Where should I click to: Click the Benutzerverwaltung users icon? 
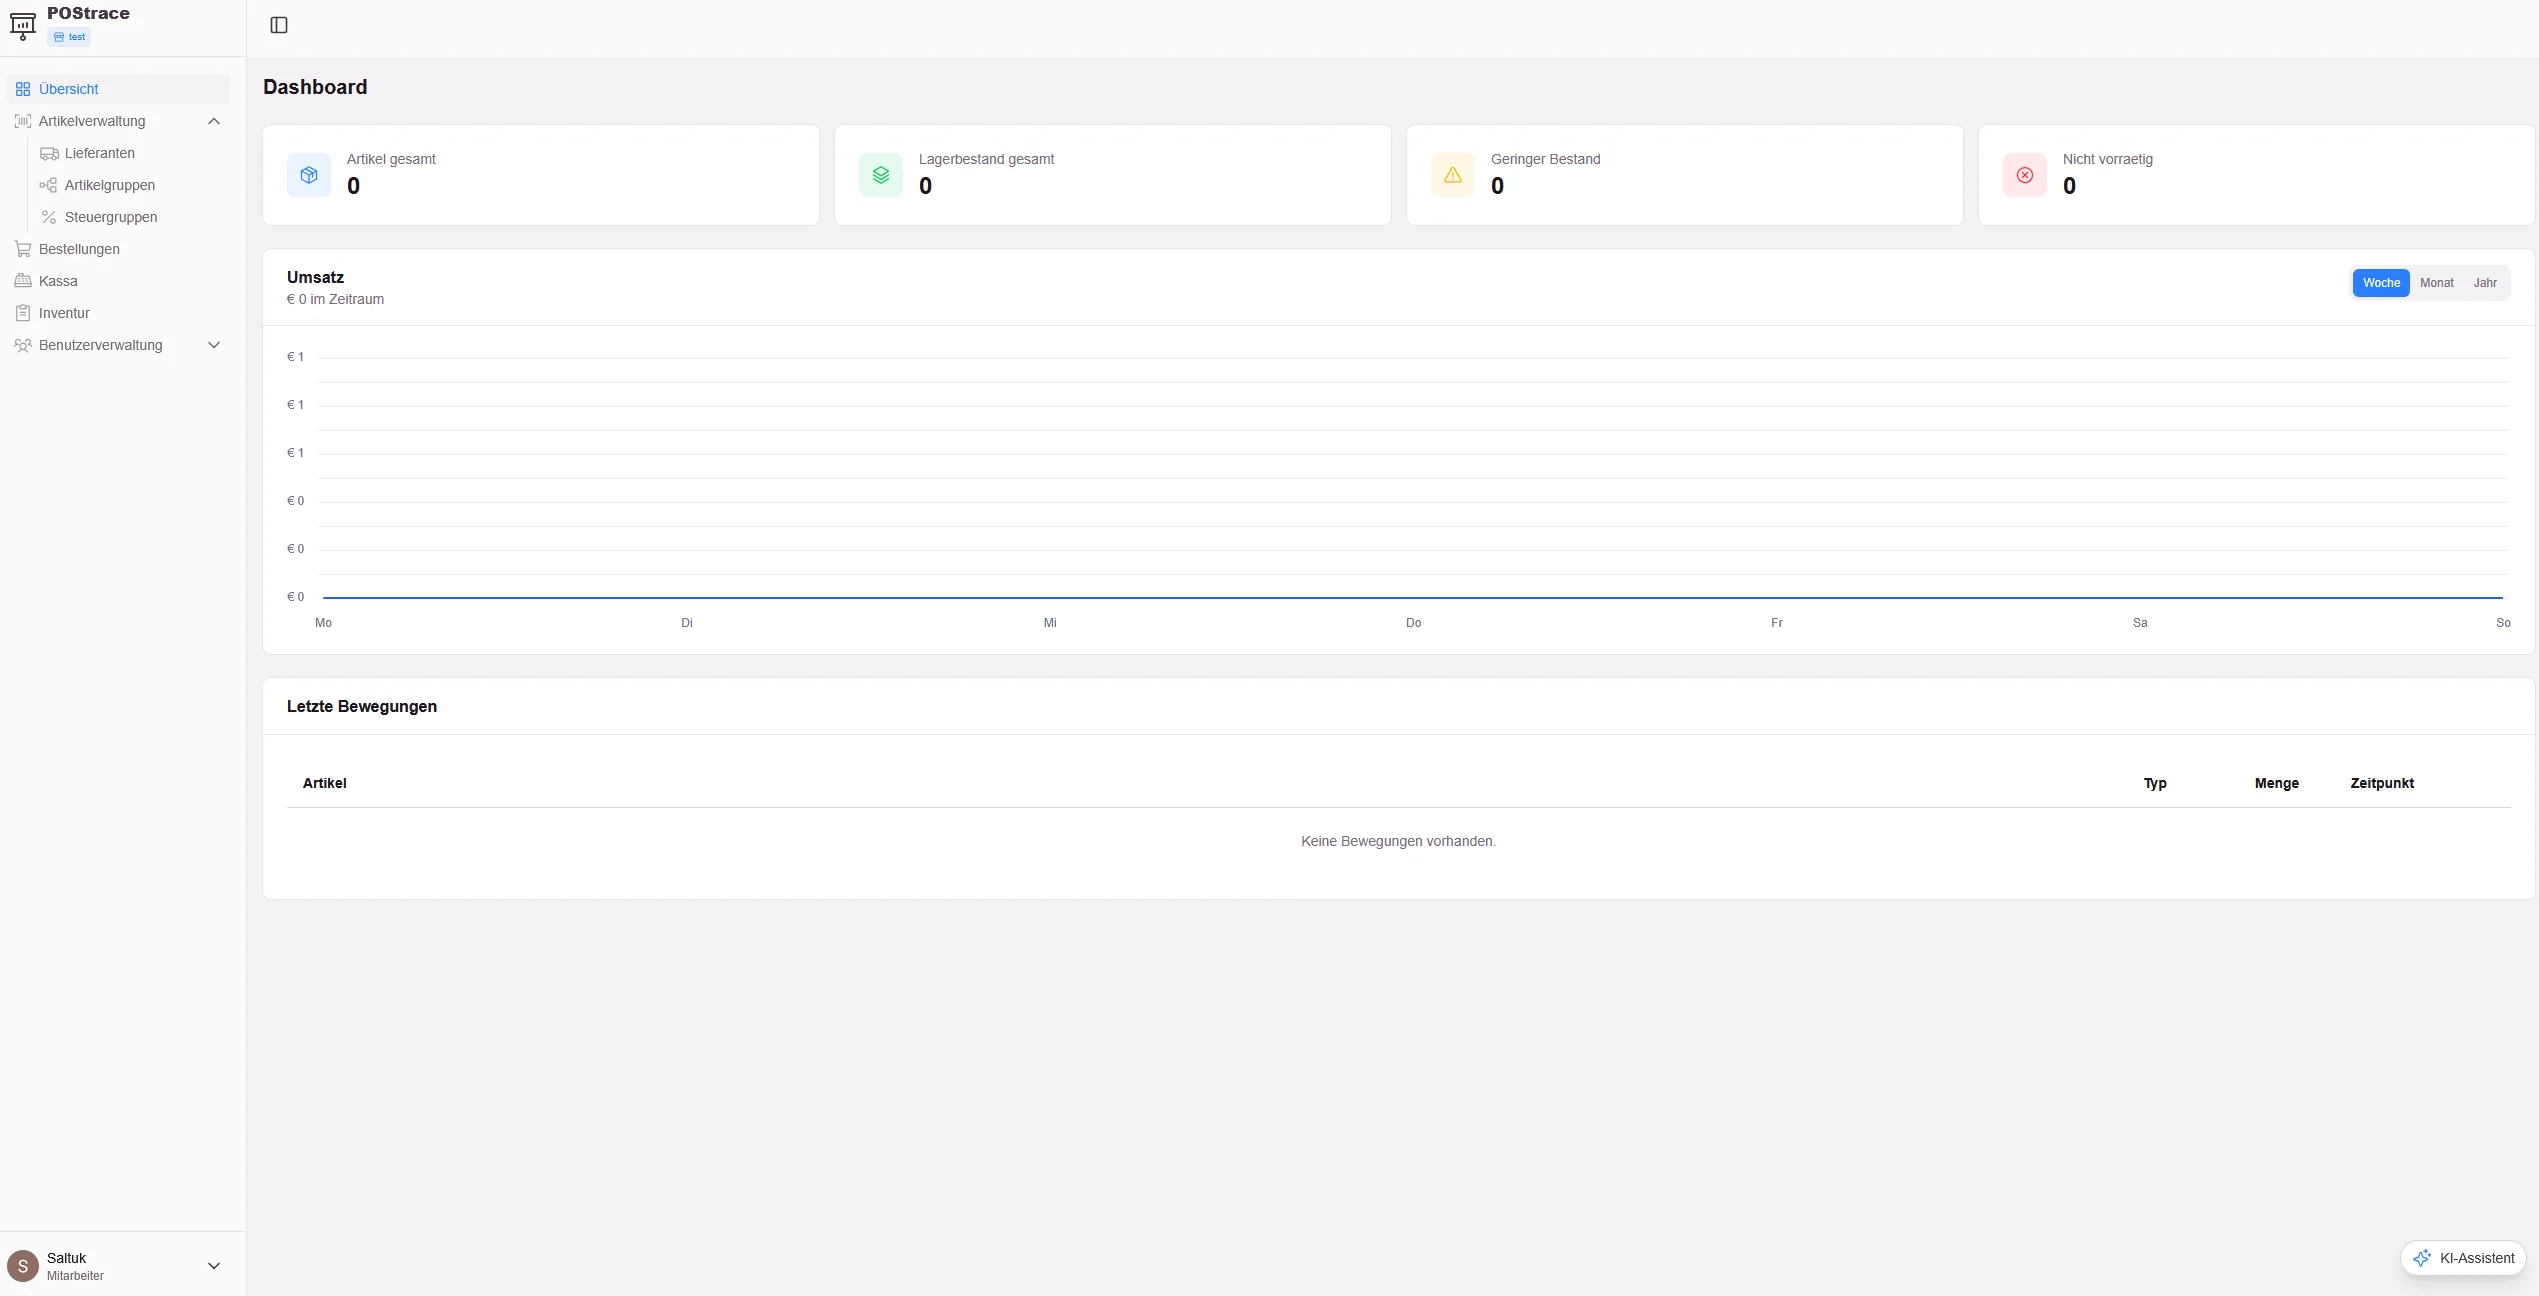click(23, 345)
